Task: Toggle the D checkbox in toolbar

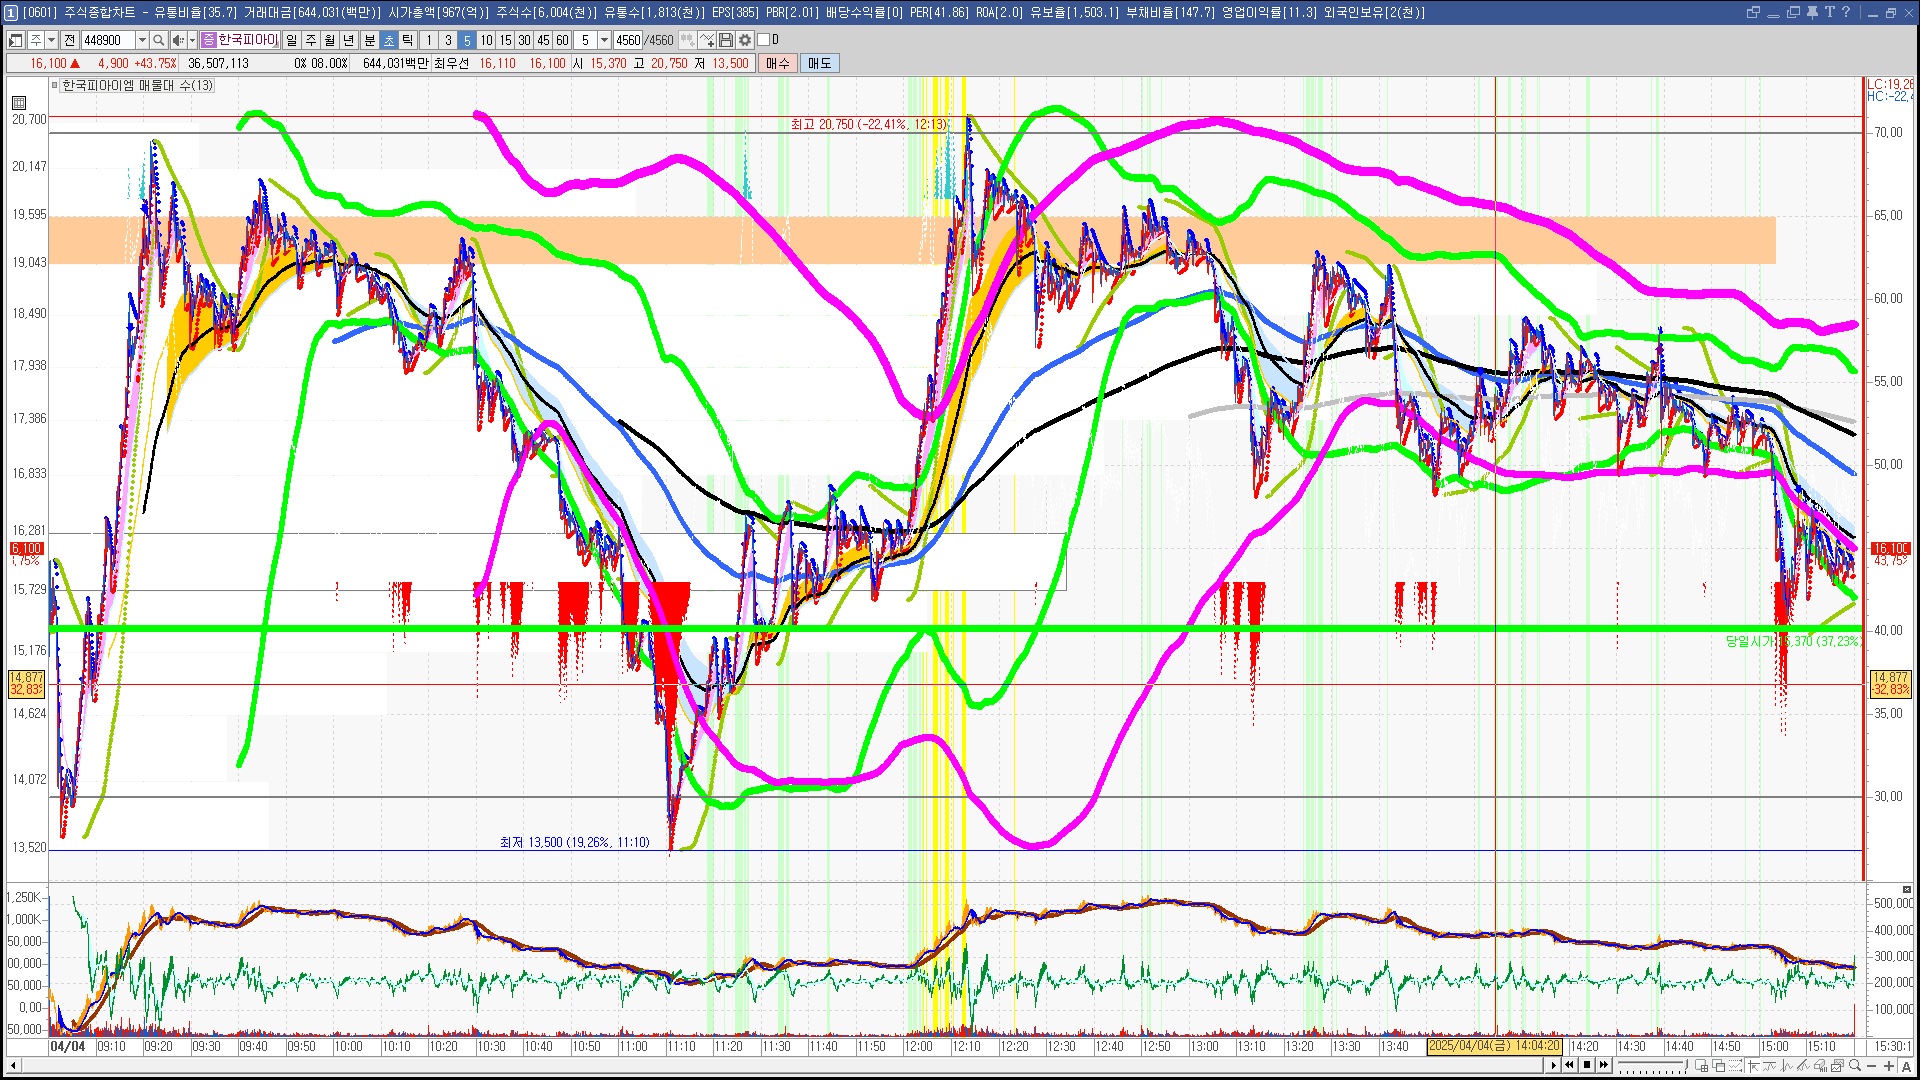Action: pyautogui.click(x=764, y=40)
